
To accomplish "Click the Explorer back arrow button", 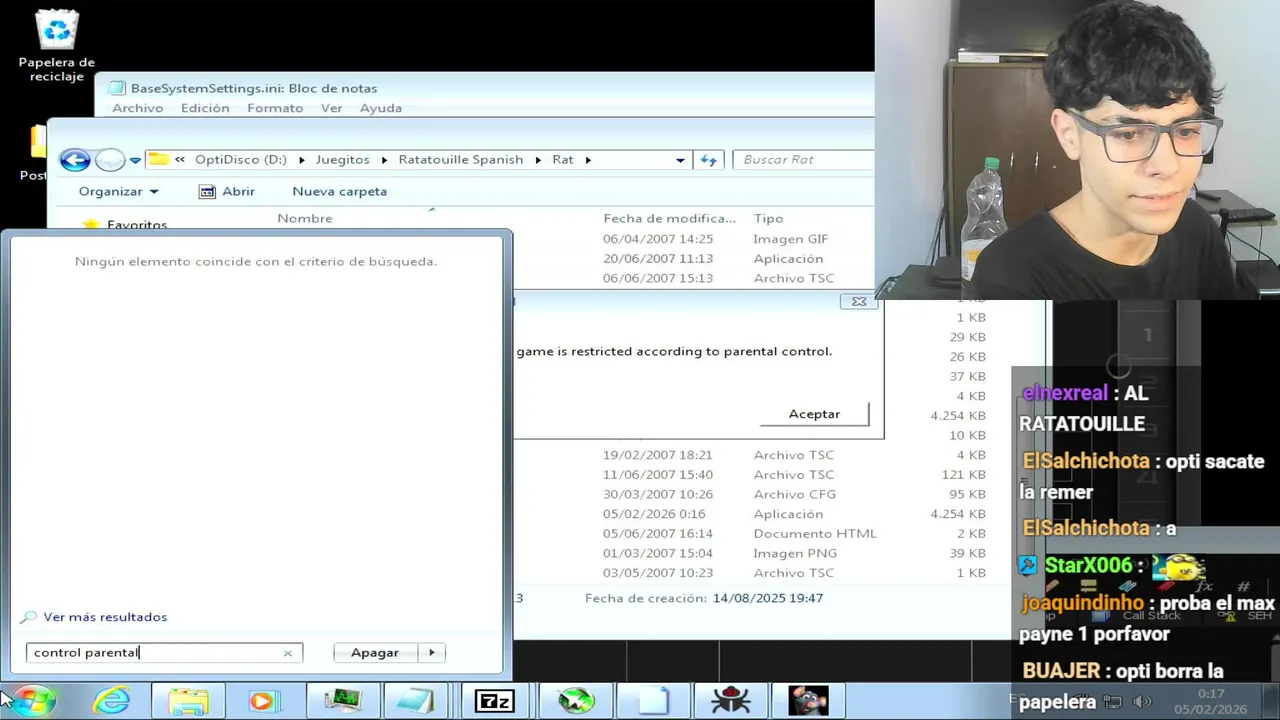I will coord(75,159).
